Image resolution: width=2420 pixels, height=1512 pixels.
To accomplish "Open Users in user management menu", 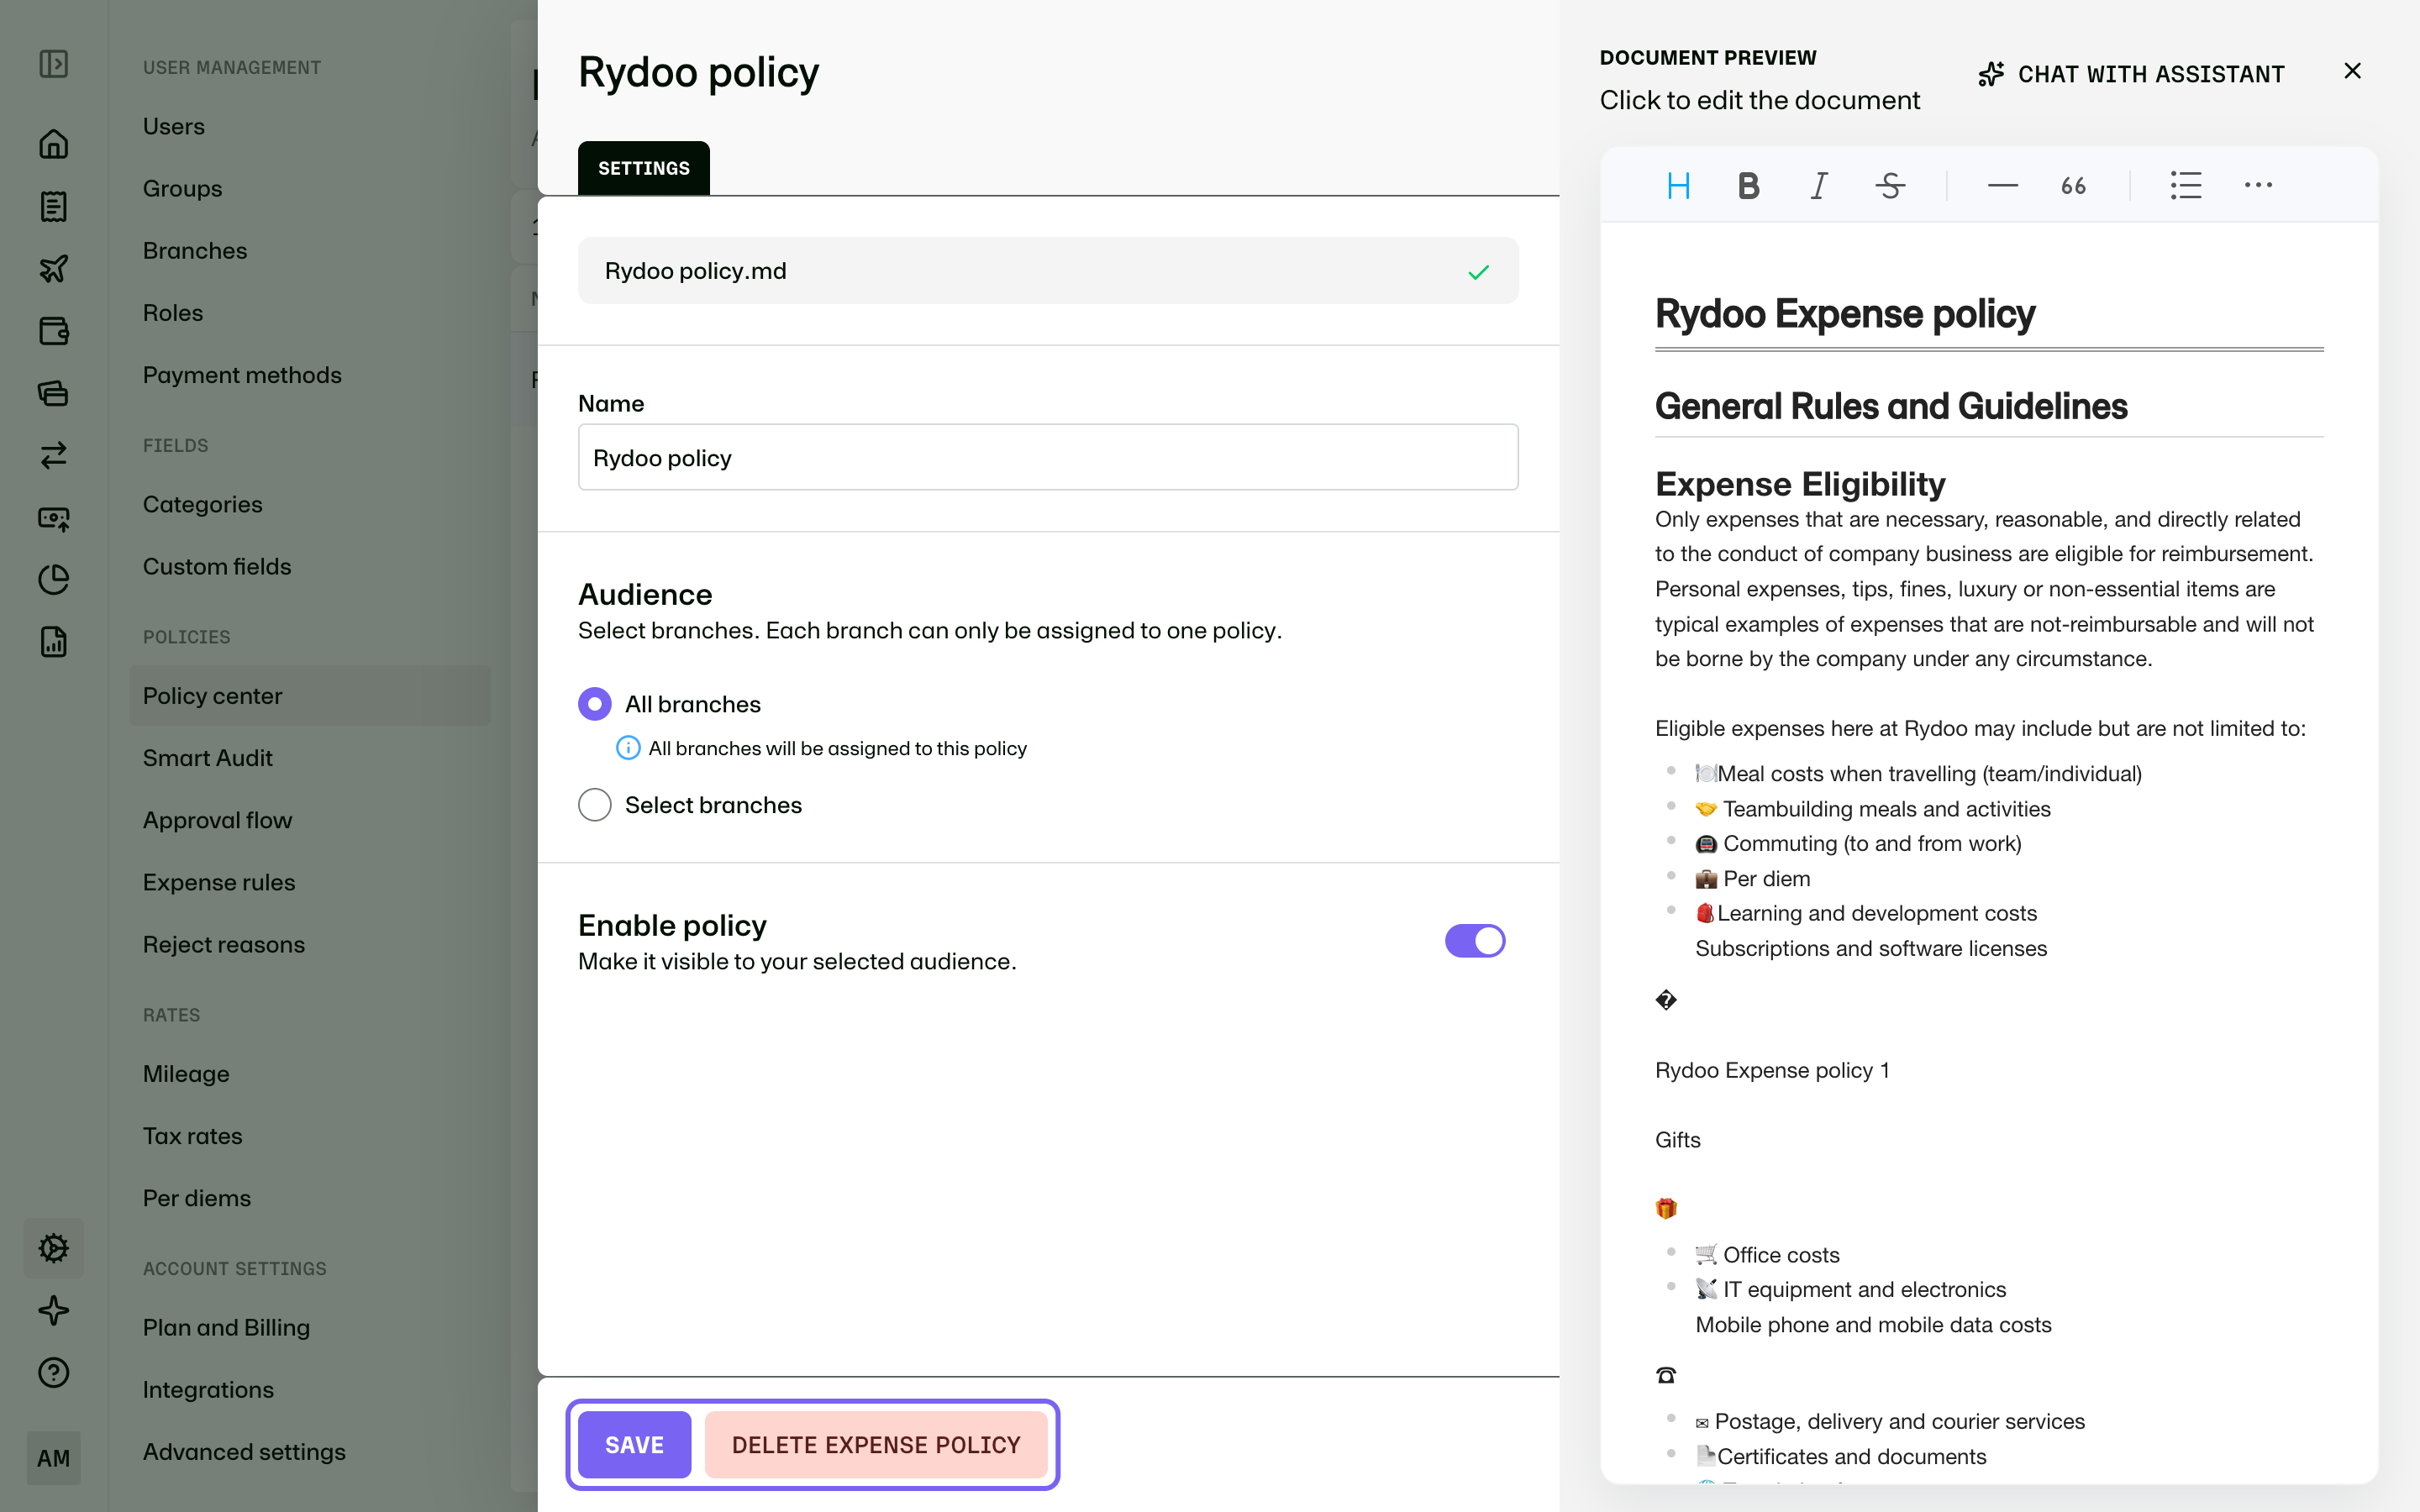I will tap(174, 127).
